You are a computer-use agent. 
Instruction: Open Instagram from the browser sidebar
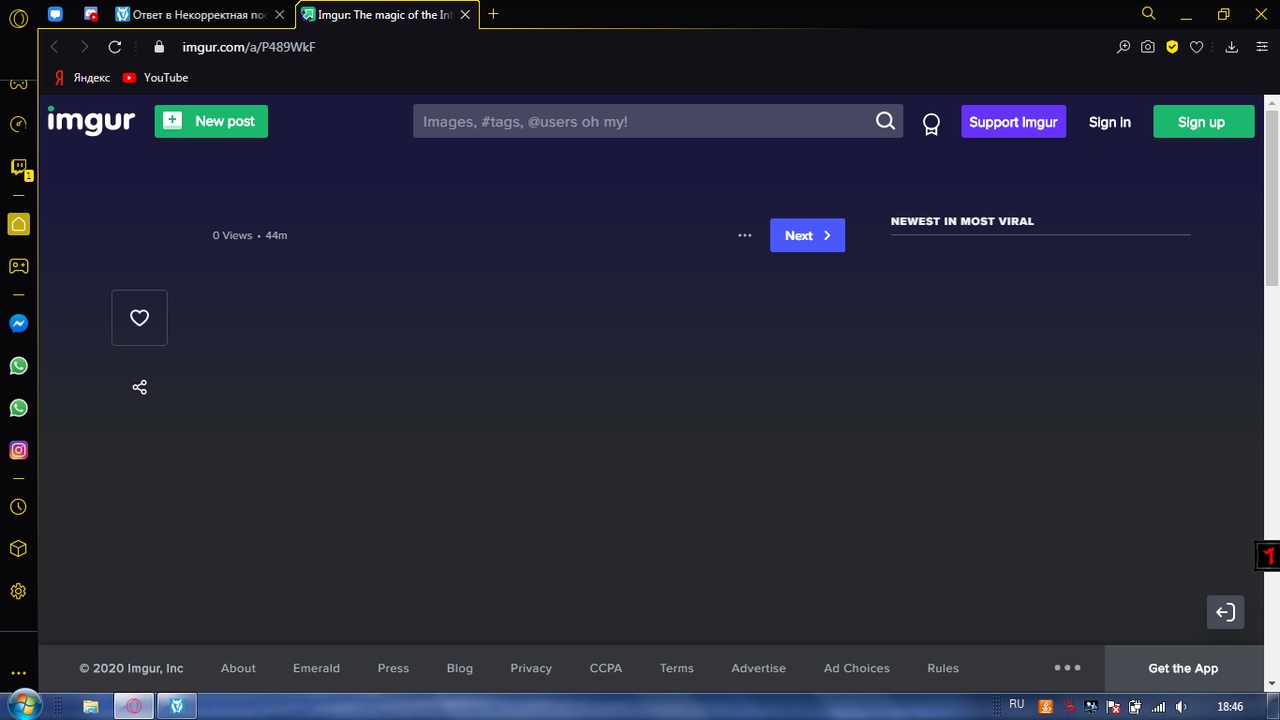coord(18,450)
